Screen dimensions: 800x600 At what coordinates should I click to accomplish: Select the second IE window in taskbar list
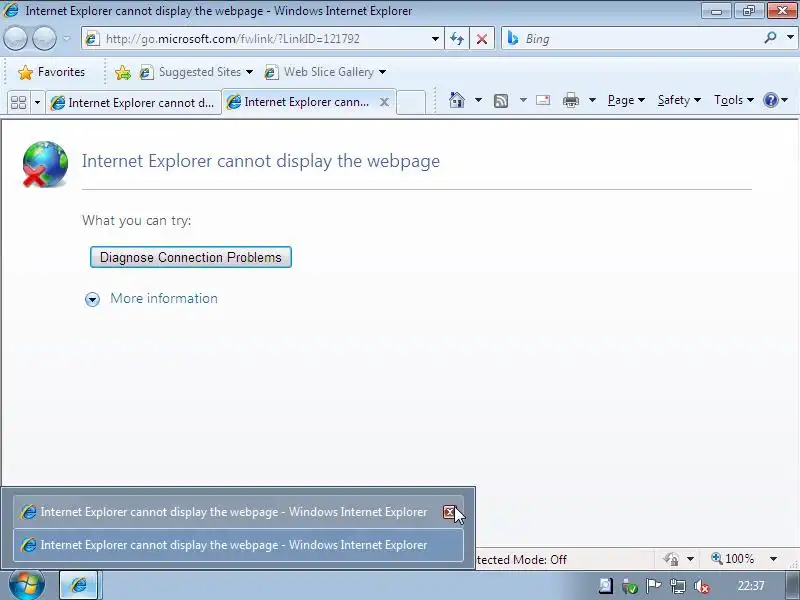[x=238, y=545]
